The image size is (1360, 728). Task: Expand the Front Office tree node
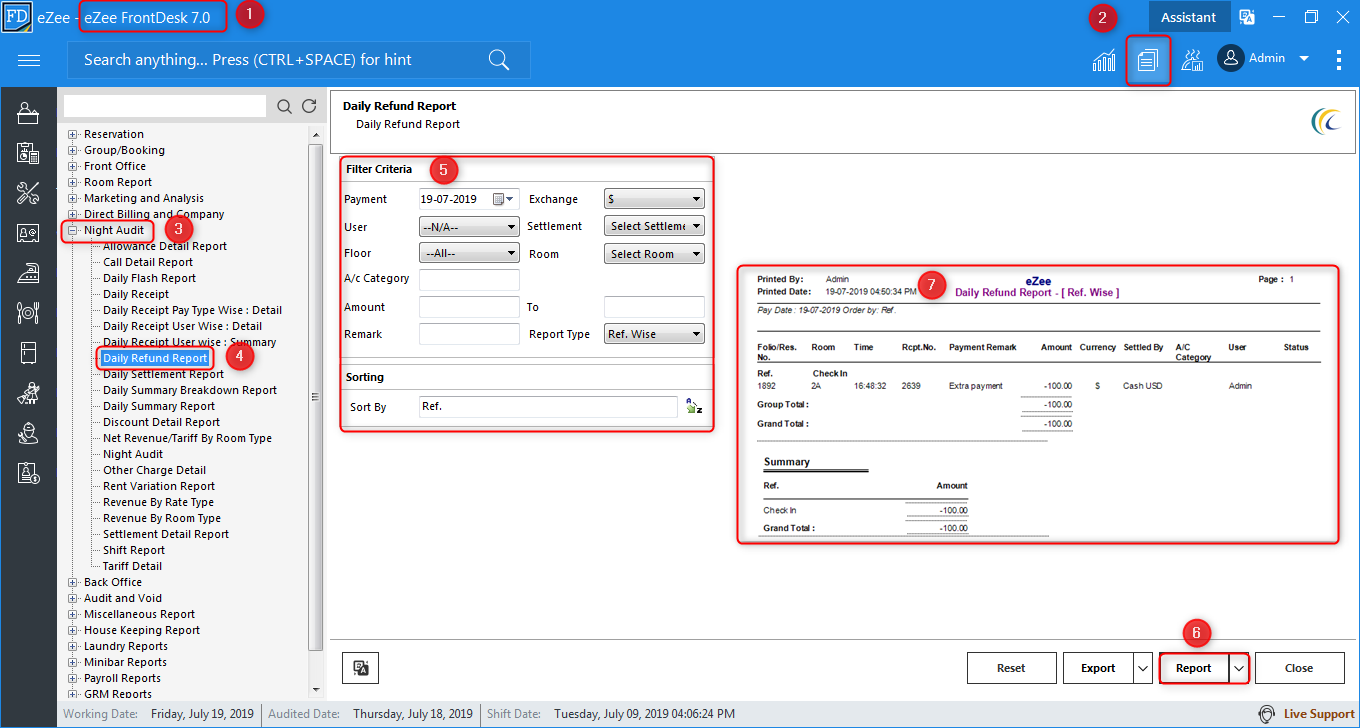(x=72, y=166)
